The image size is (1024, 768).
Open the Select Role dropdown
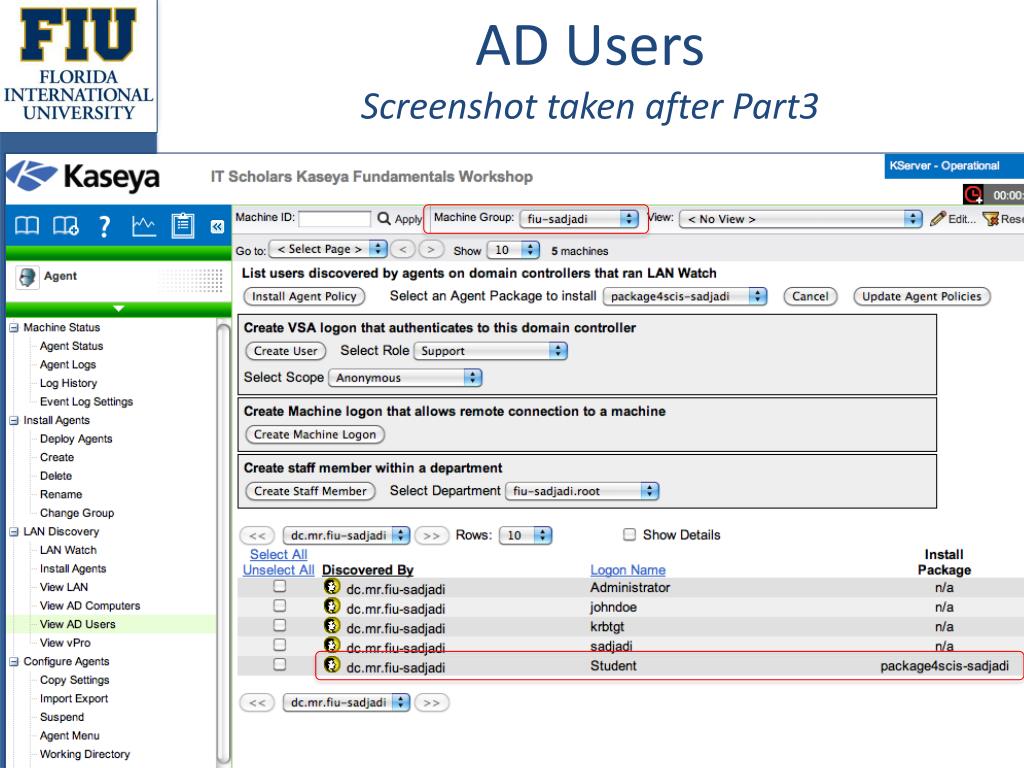click(490, 351)
